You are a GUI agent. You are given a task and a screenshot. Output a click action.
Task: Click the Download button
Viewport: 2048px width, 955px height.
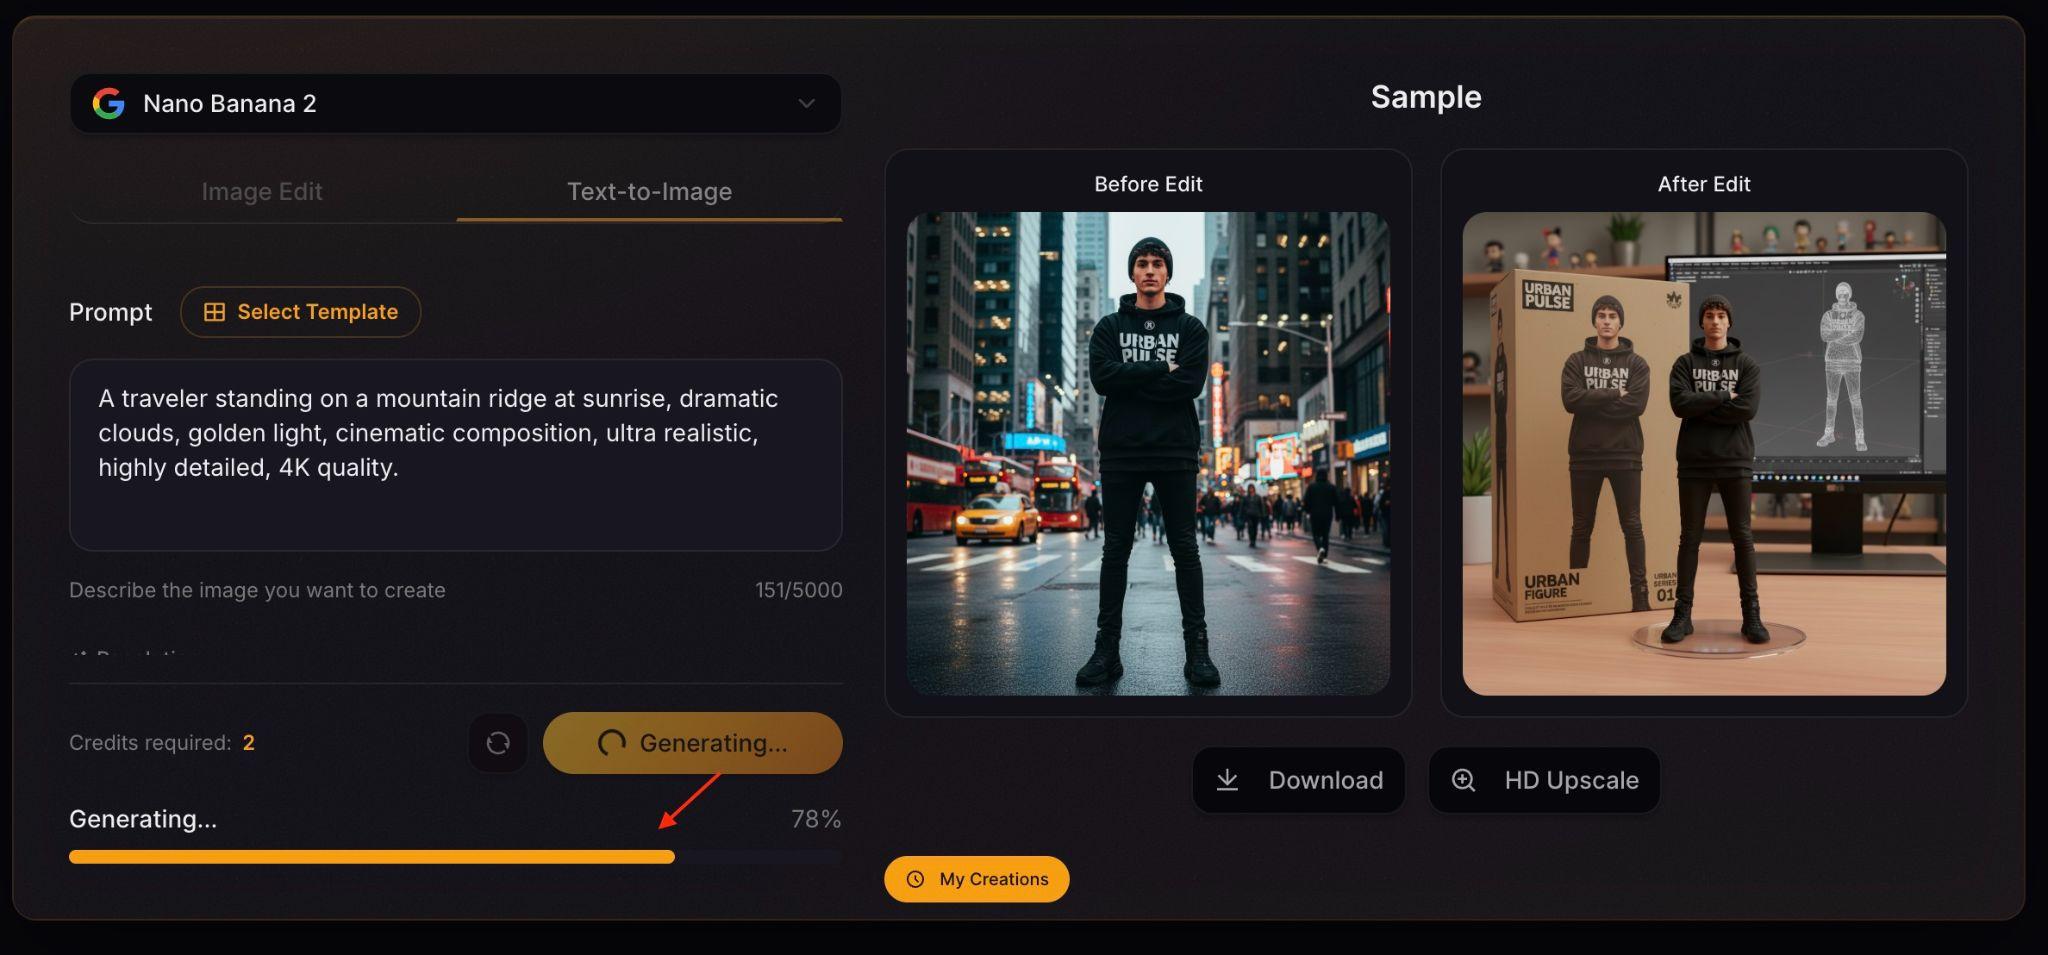tap(1298, 780)
